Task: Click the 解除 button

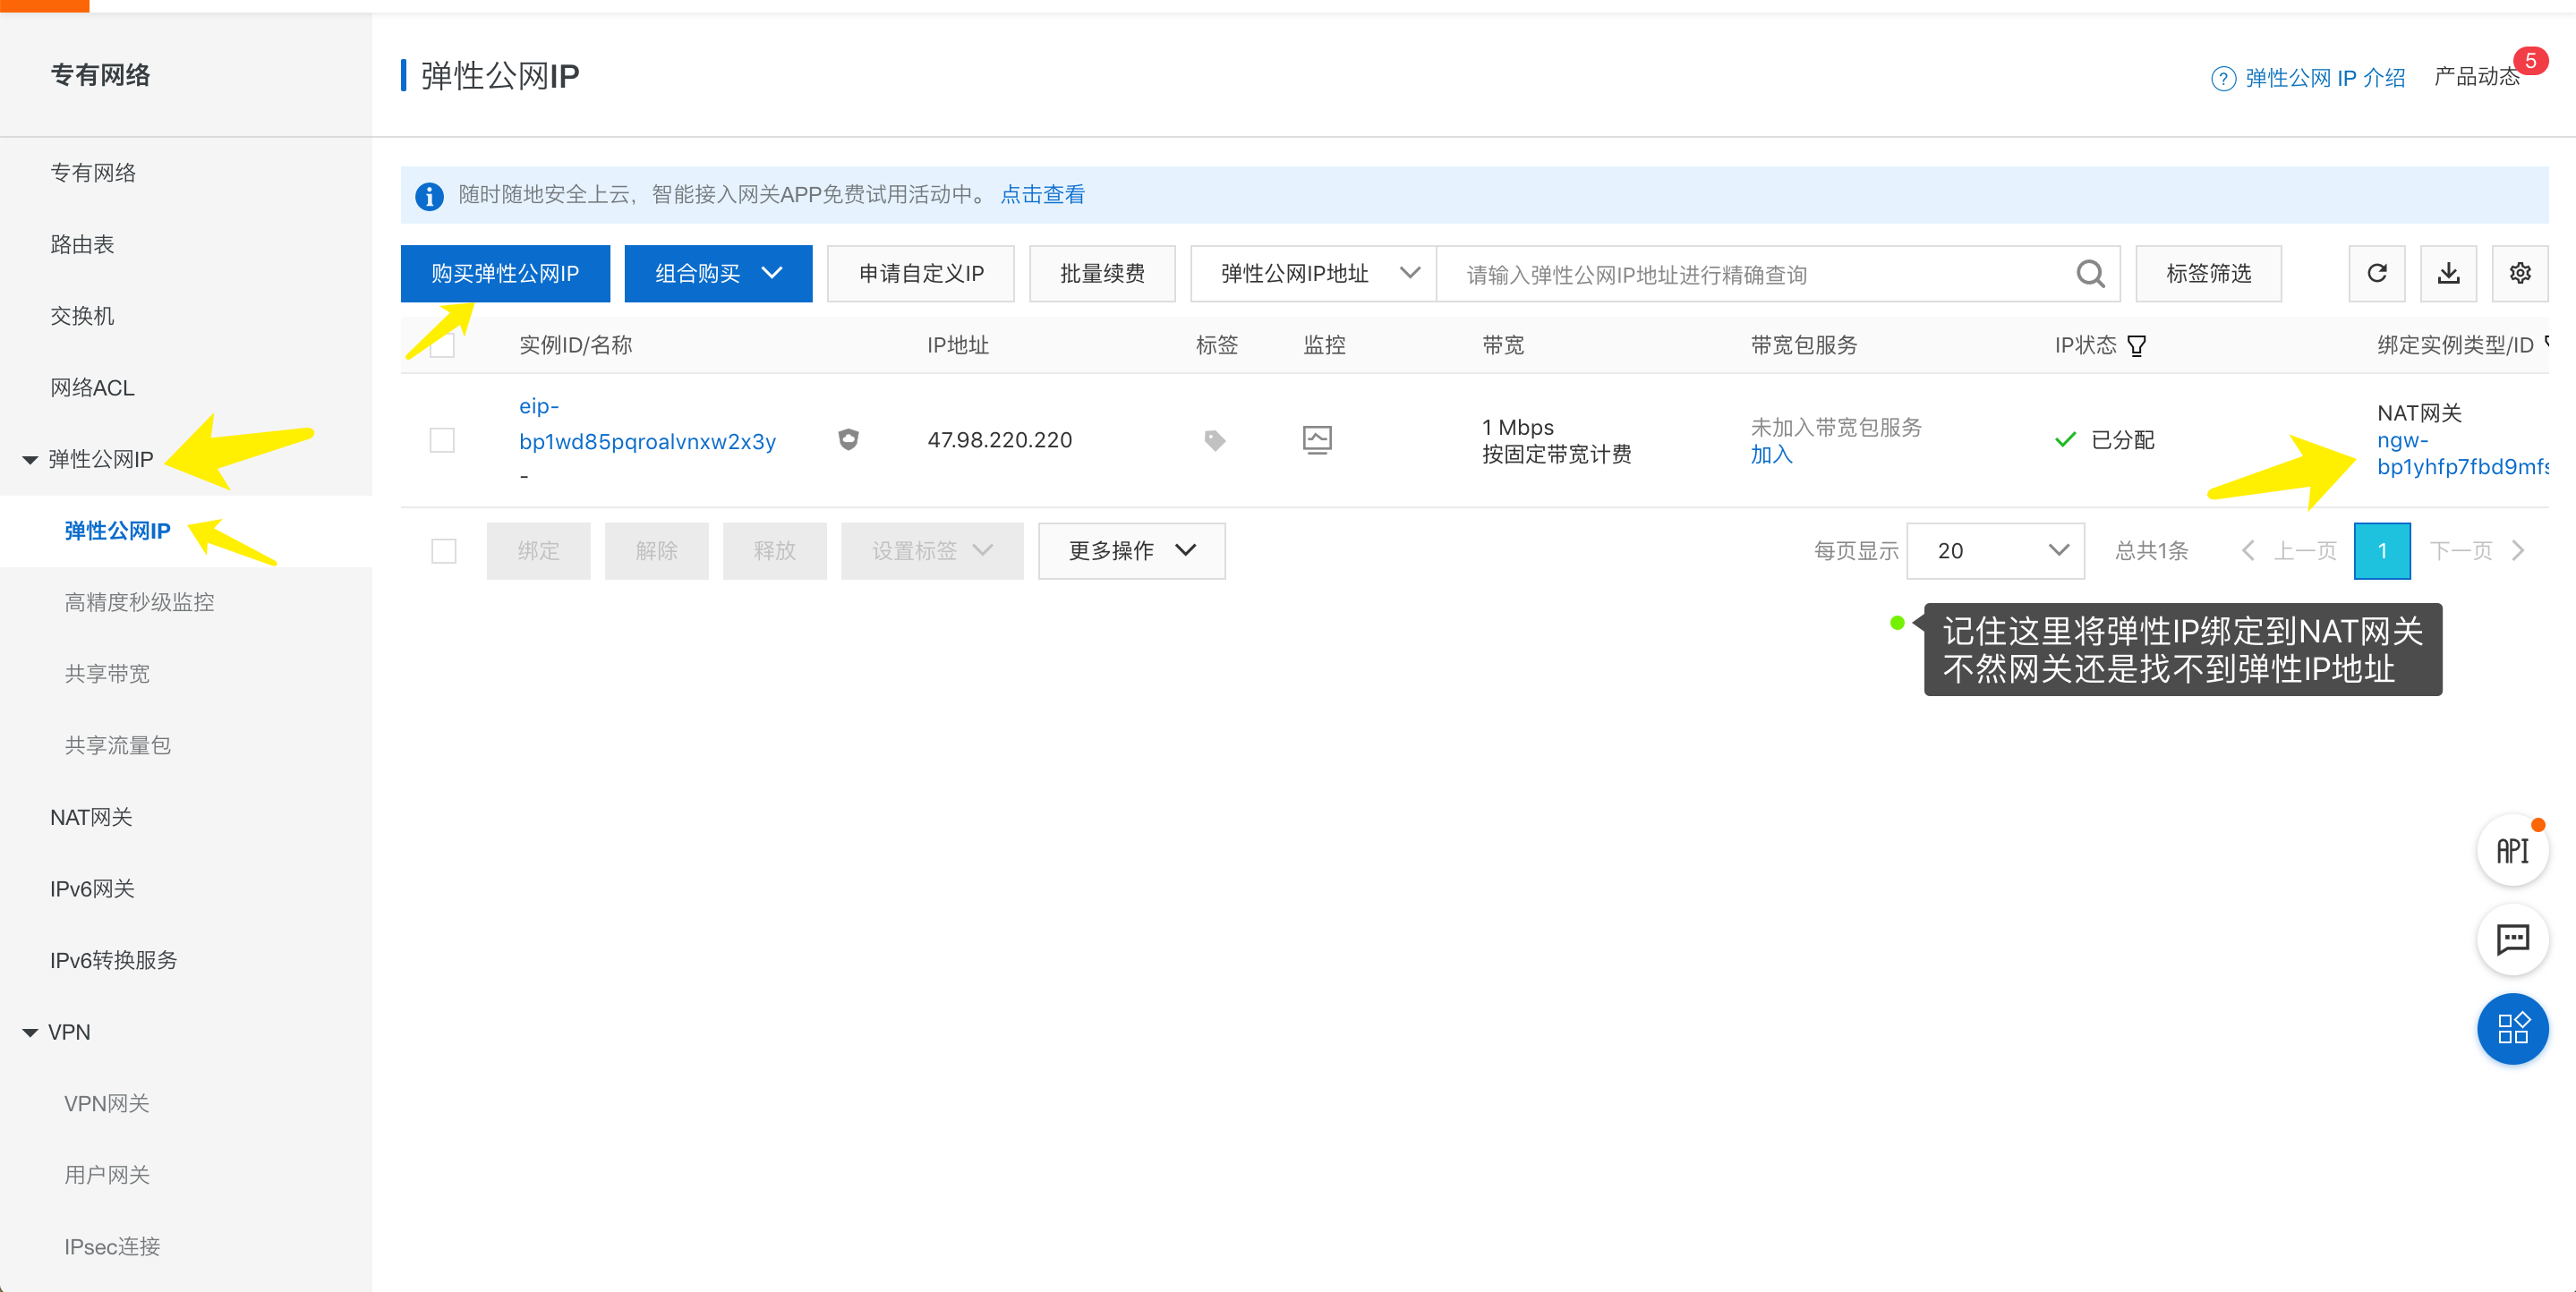Action: [x=656, y=551]
